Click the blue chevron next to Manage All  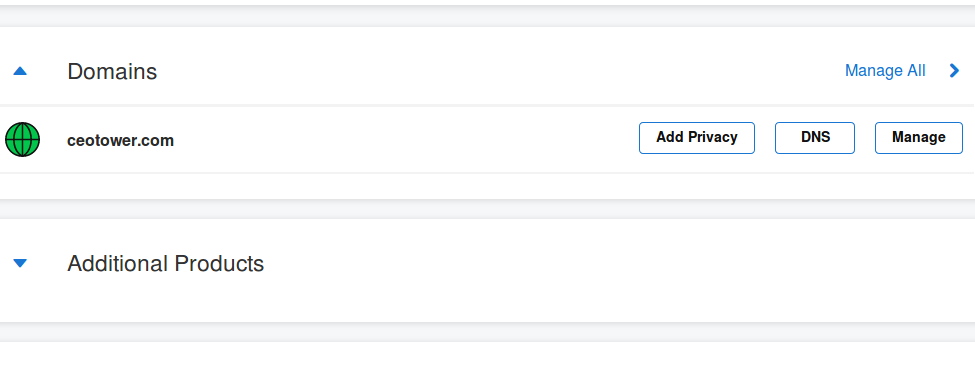pyautogui.click(x=954, y=71)
